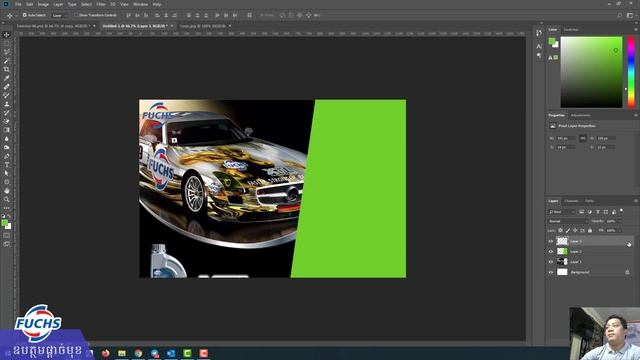Select the Gradient tool
Viewport: 640px width, 360px height.
7,130
